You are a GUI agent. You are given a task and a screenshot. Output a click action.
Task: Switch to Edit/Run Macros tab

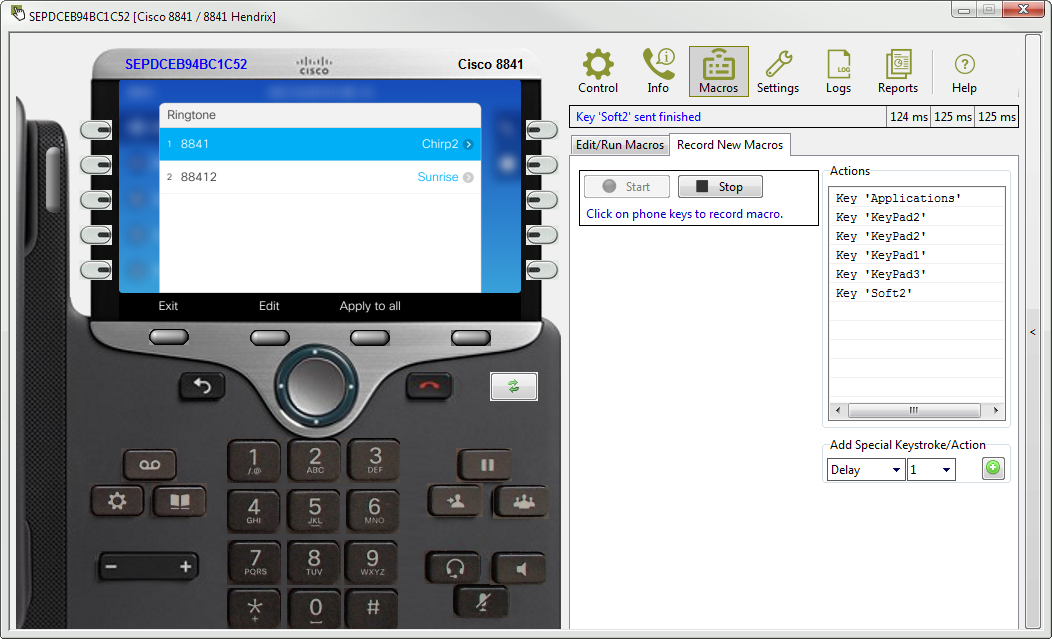point(620,145)
